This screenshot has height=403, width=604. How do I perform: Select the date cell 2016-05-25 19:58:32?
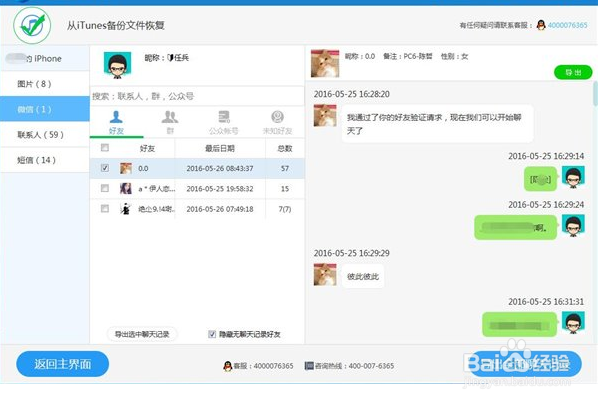(x=220, y=189)
